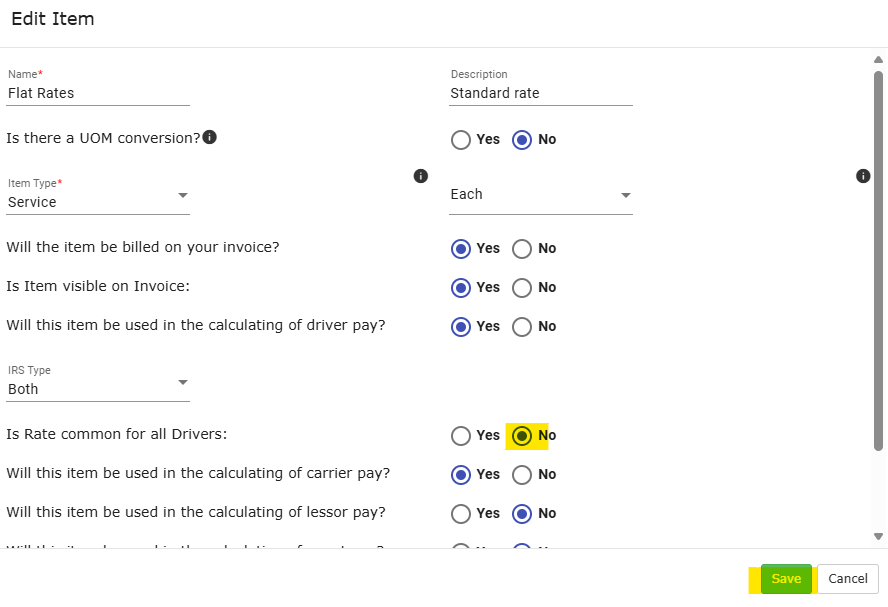Click the scrollbar up arrow

tap(879, 59)
